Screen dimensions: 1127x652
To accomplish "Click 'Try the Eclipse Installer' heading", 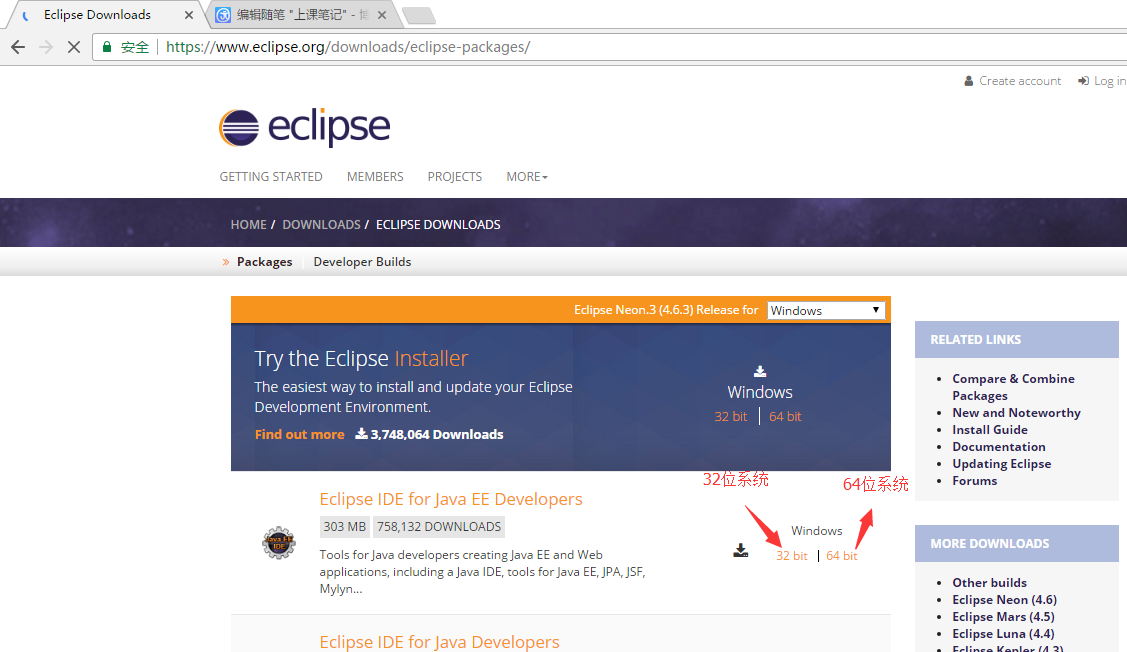I will pyautogui.click(x=361, y=359).
